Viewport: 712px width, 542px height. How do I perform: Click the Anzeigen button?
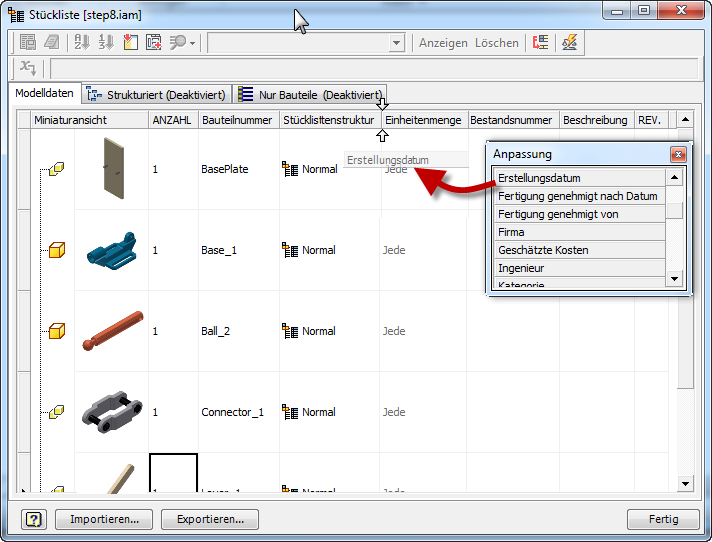pos(443,43)
